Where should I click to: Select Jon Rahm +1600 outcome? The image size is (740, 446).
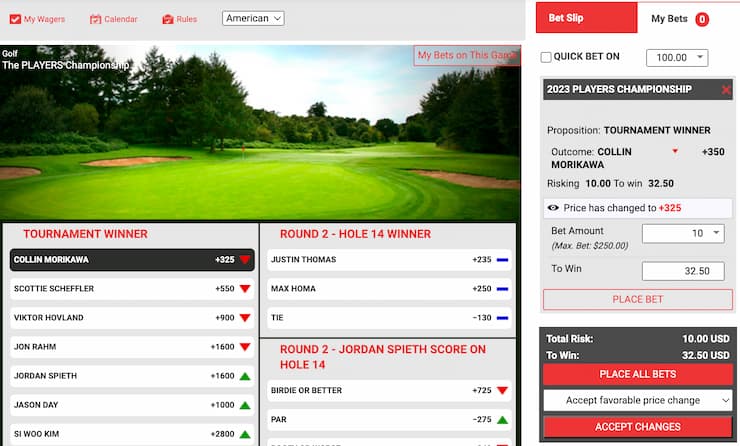(x=132, y=347)
